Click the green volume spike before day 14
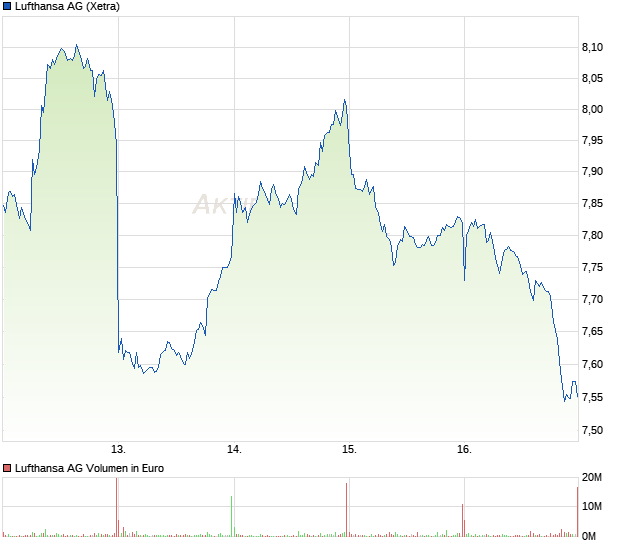This screenshot has width=620, height=546. click(231, 516)
